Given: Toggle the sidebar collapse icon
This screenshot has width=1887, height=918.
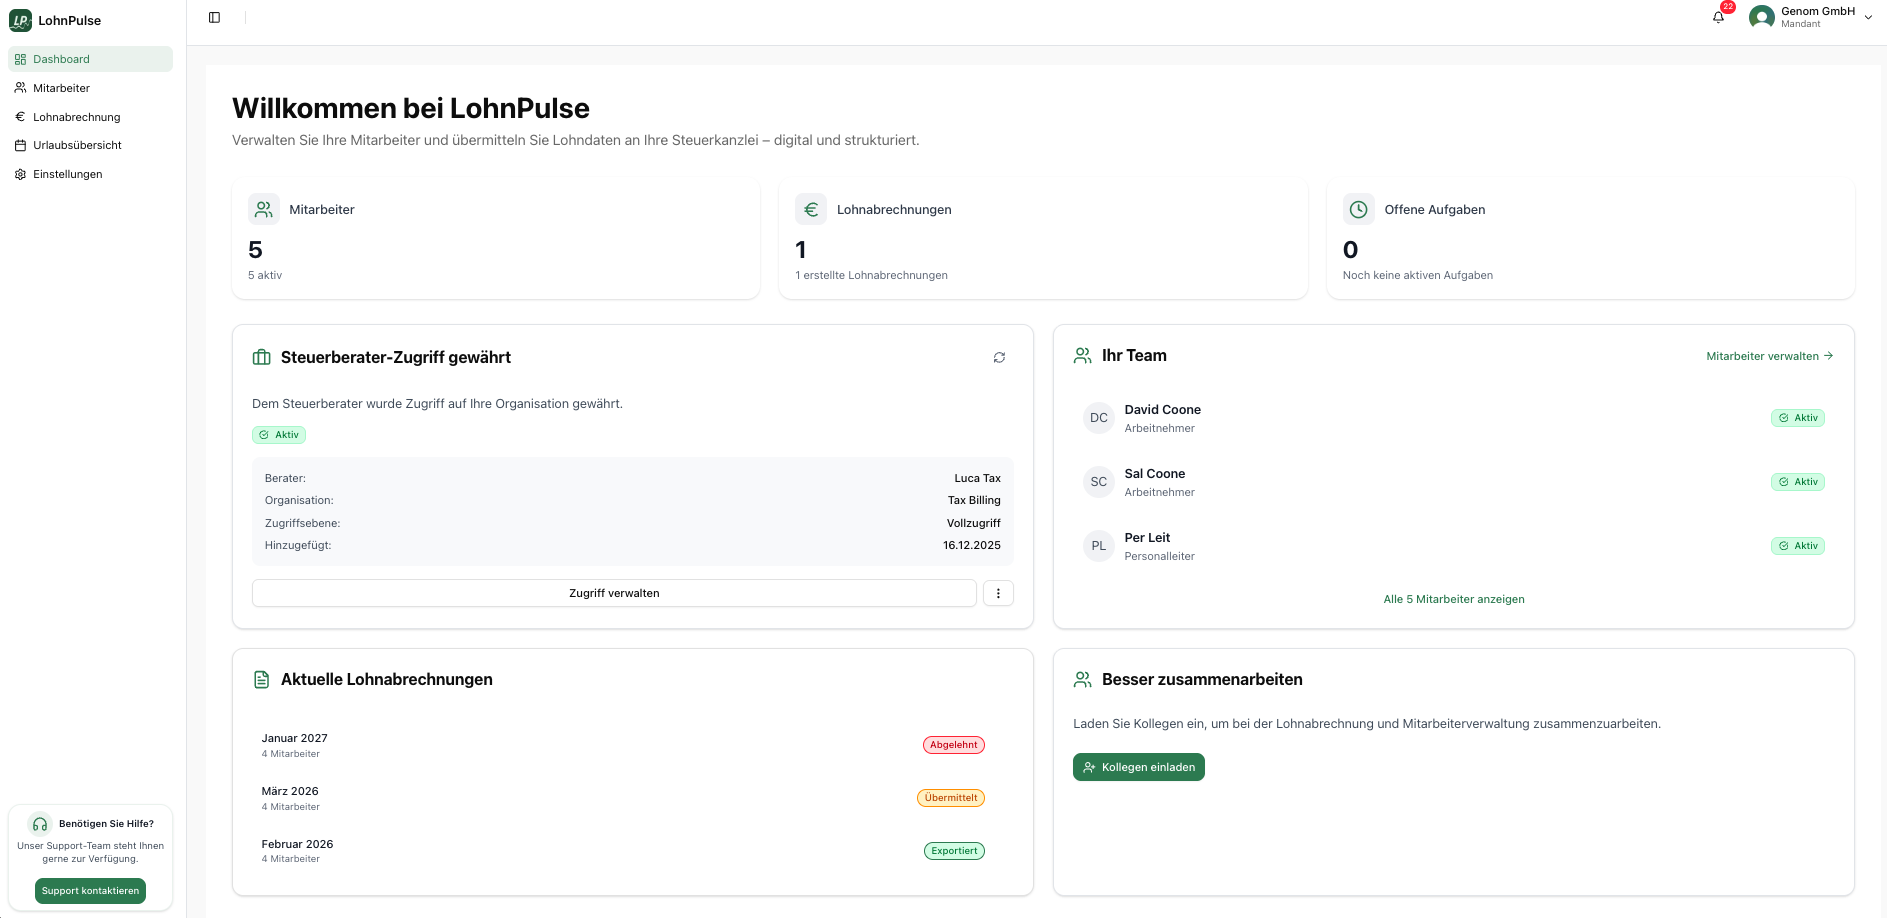Looking at the screenshot, I should 214,16.
